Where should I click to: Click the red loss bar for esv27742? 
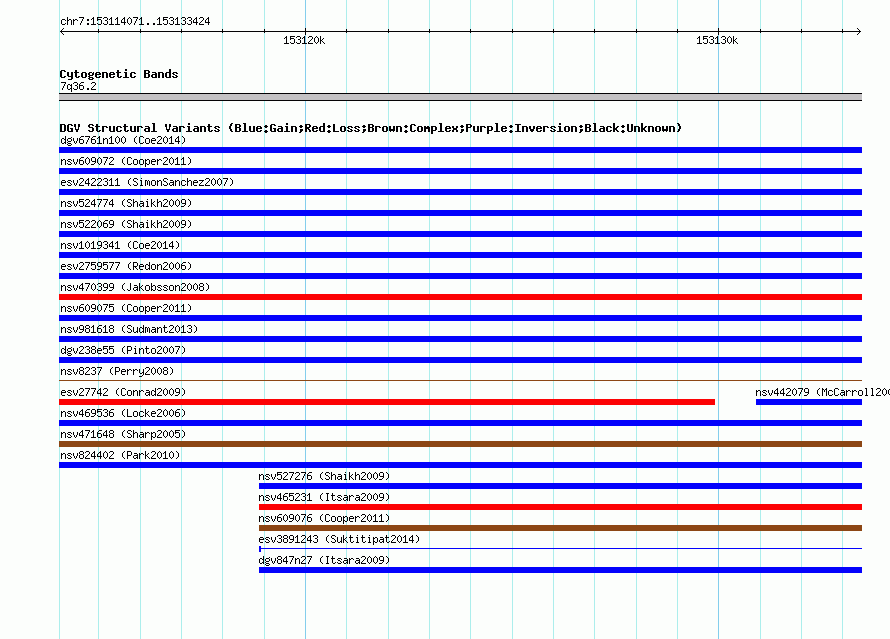387,402
